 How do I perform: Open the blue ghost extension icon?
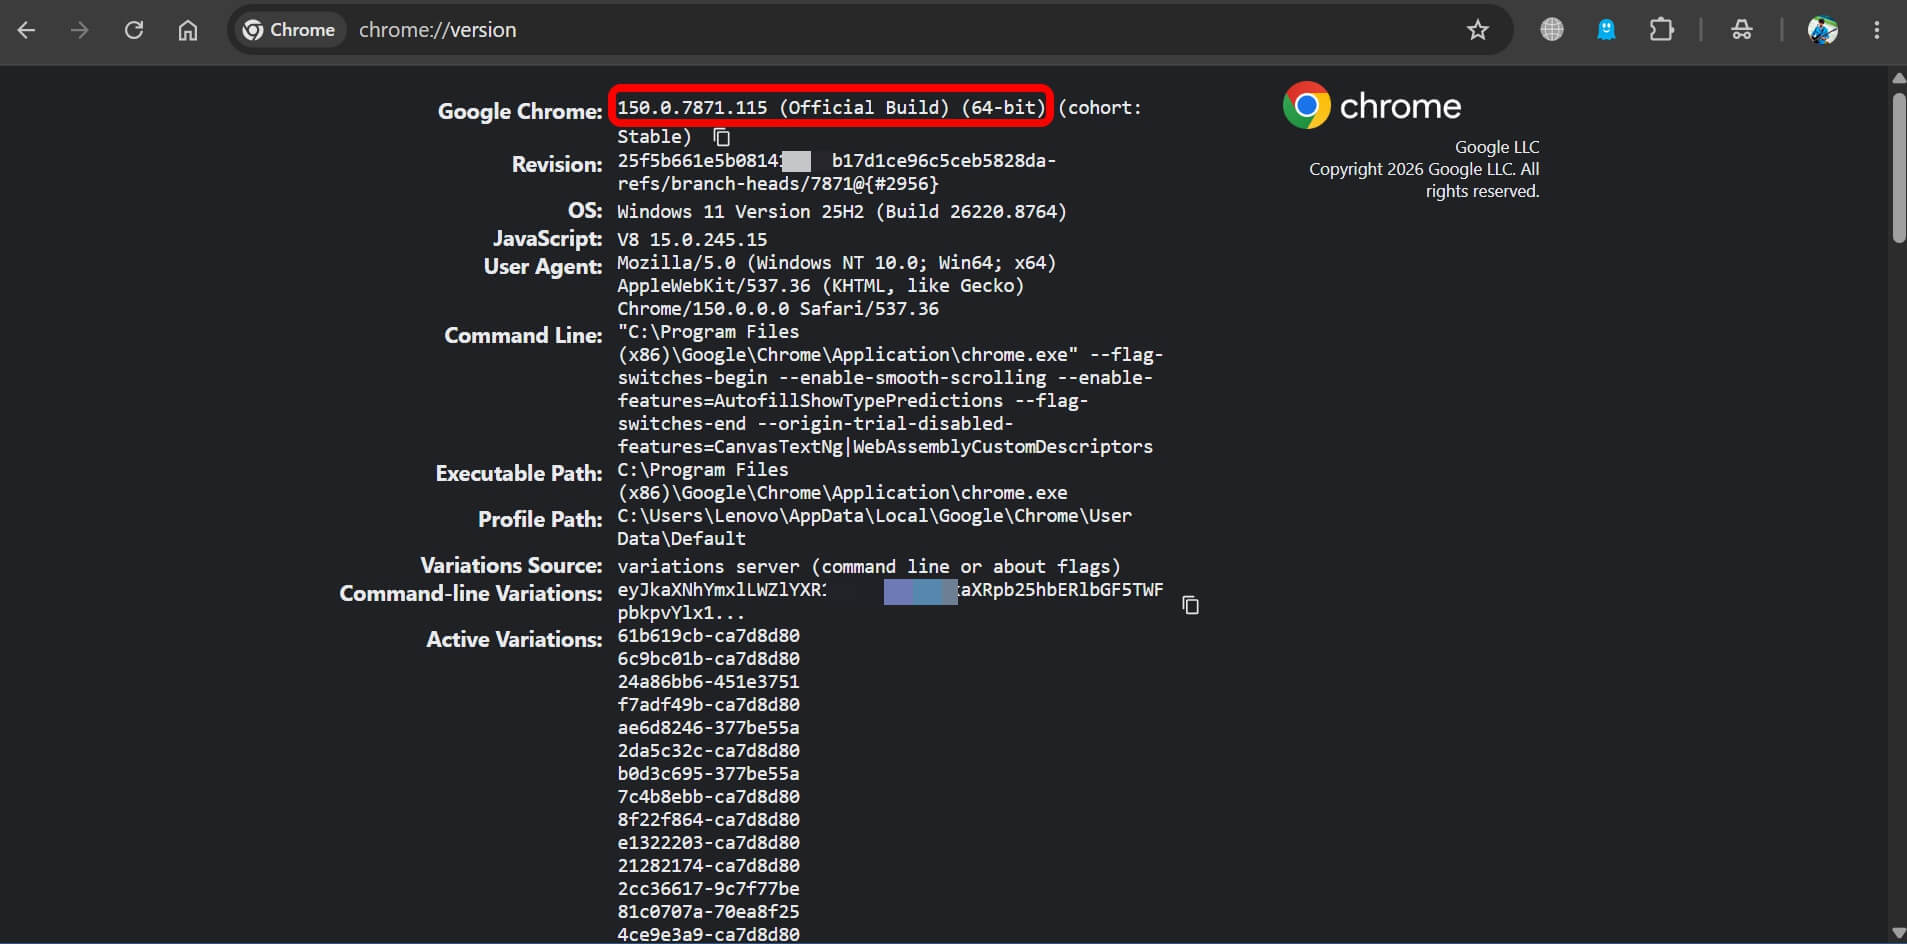pos(1606,30)
